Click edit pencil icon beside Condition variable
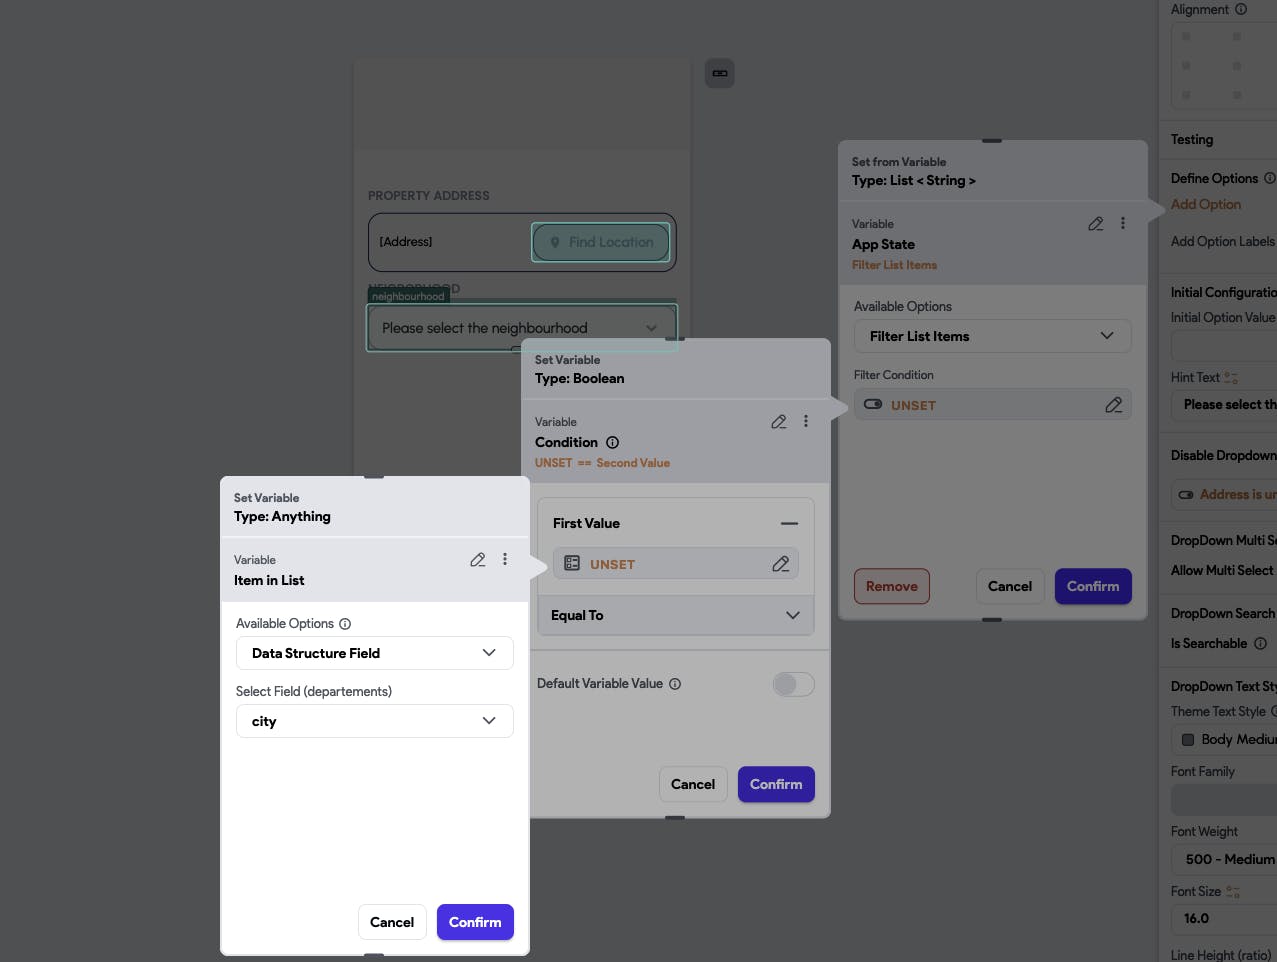Viewport: 1277px width, 962px height. [x=779, y=422]
